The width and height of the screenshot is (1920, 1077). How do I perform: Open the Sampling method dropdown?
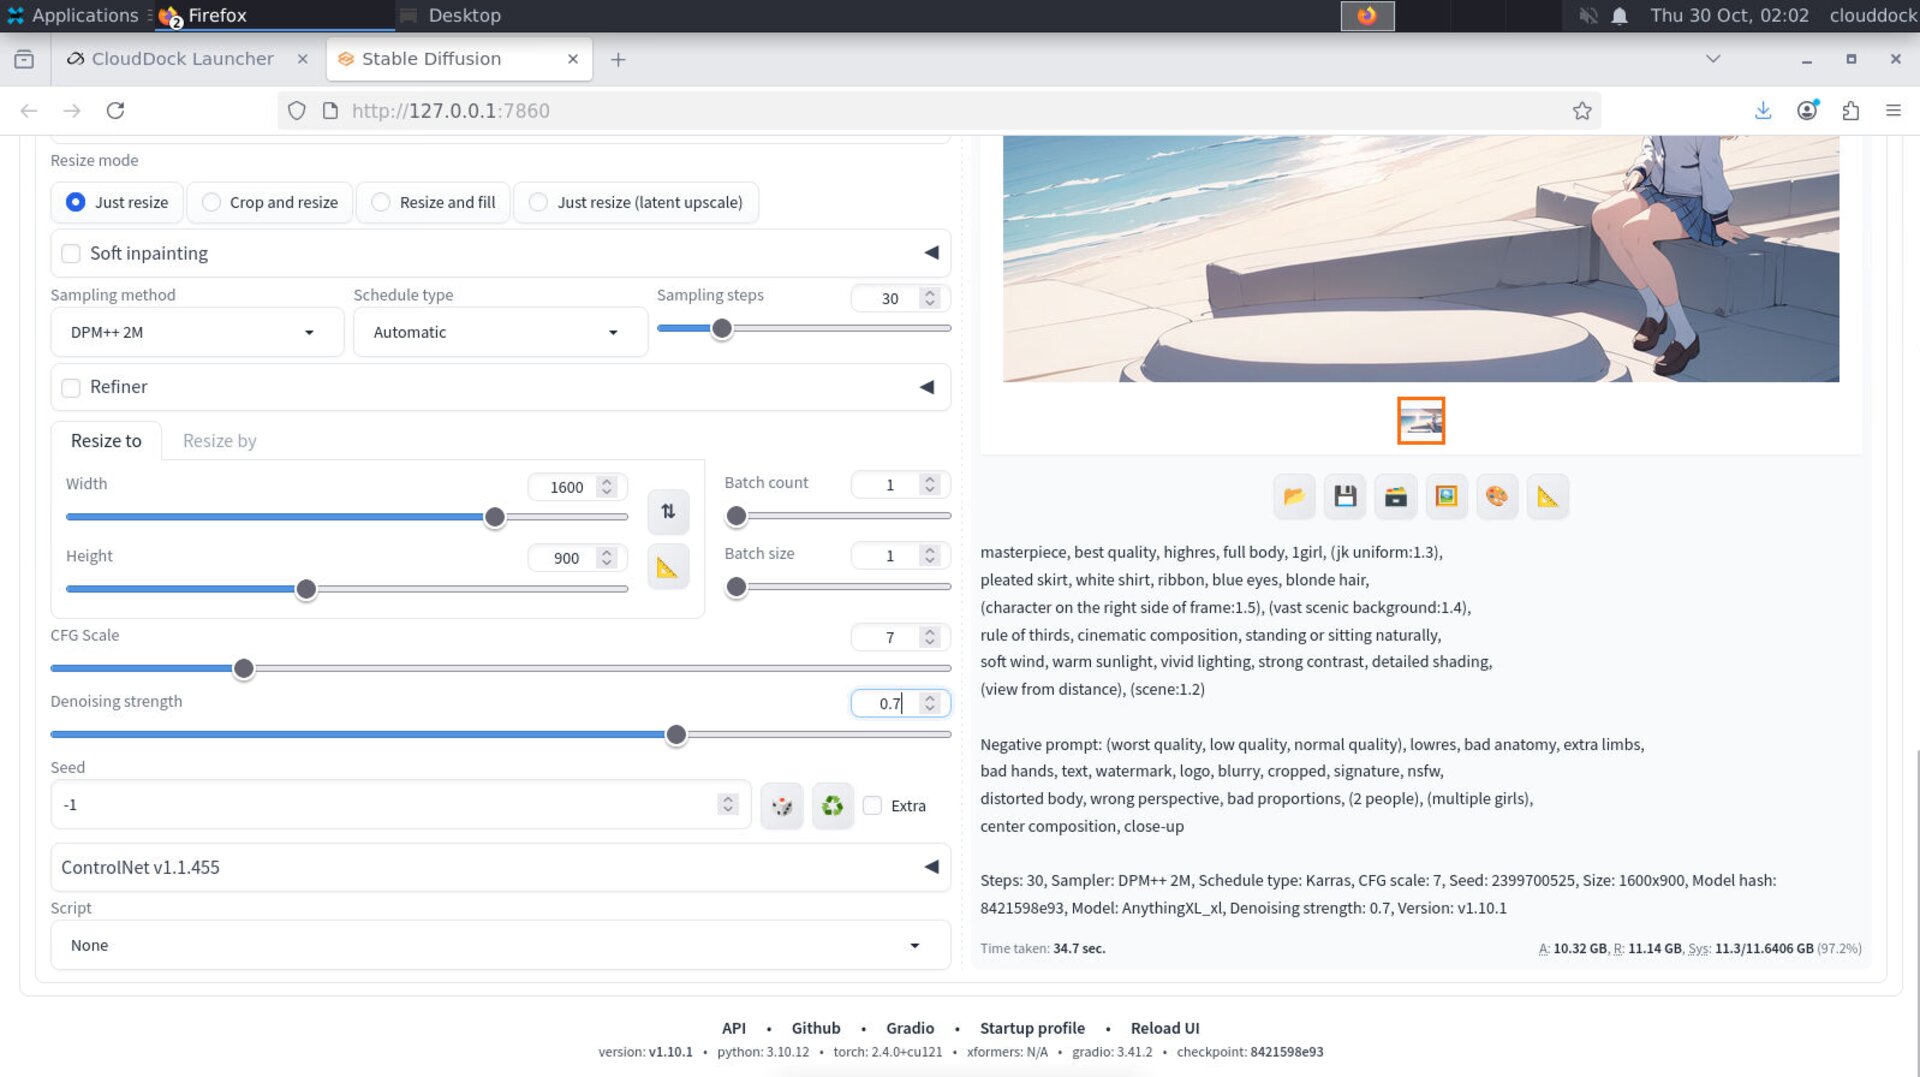pos(197,332)
